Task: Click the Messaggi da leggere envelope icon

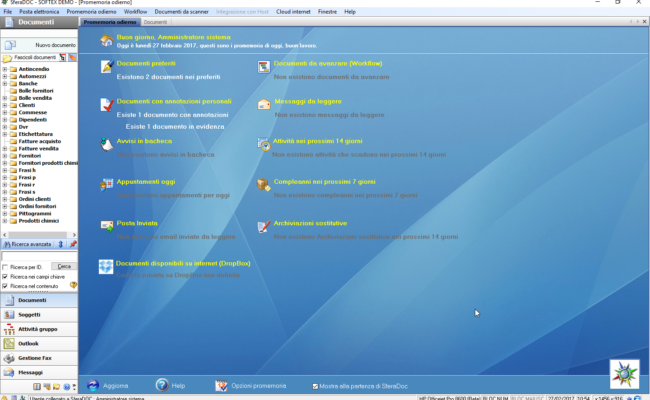Action: click(x=264, y=104)
